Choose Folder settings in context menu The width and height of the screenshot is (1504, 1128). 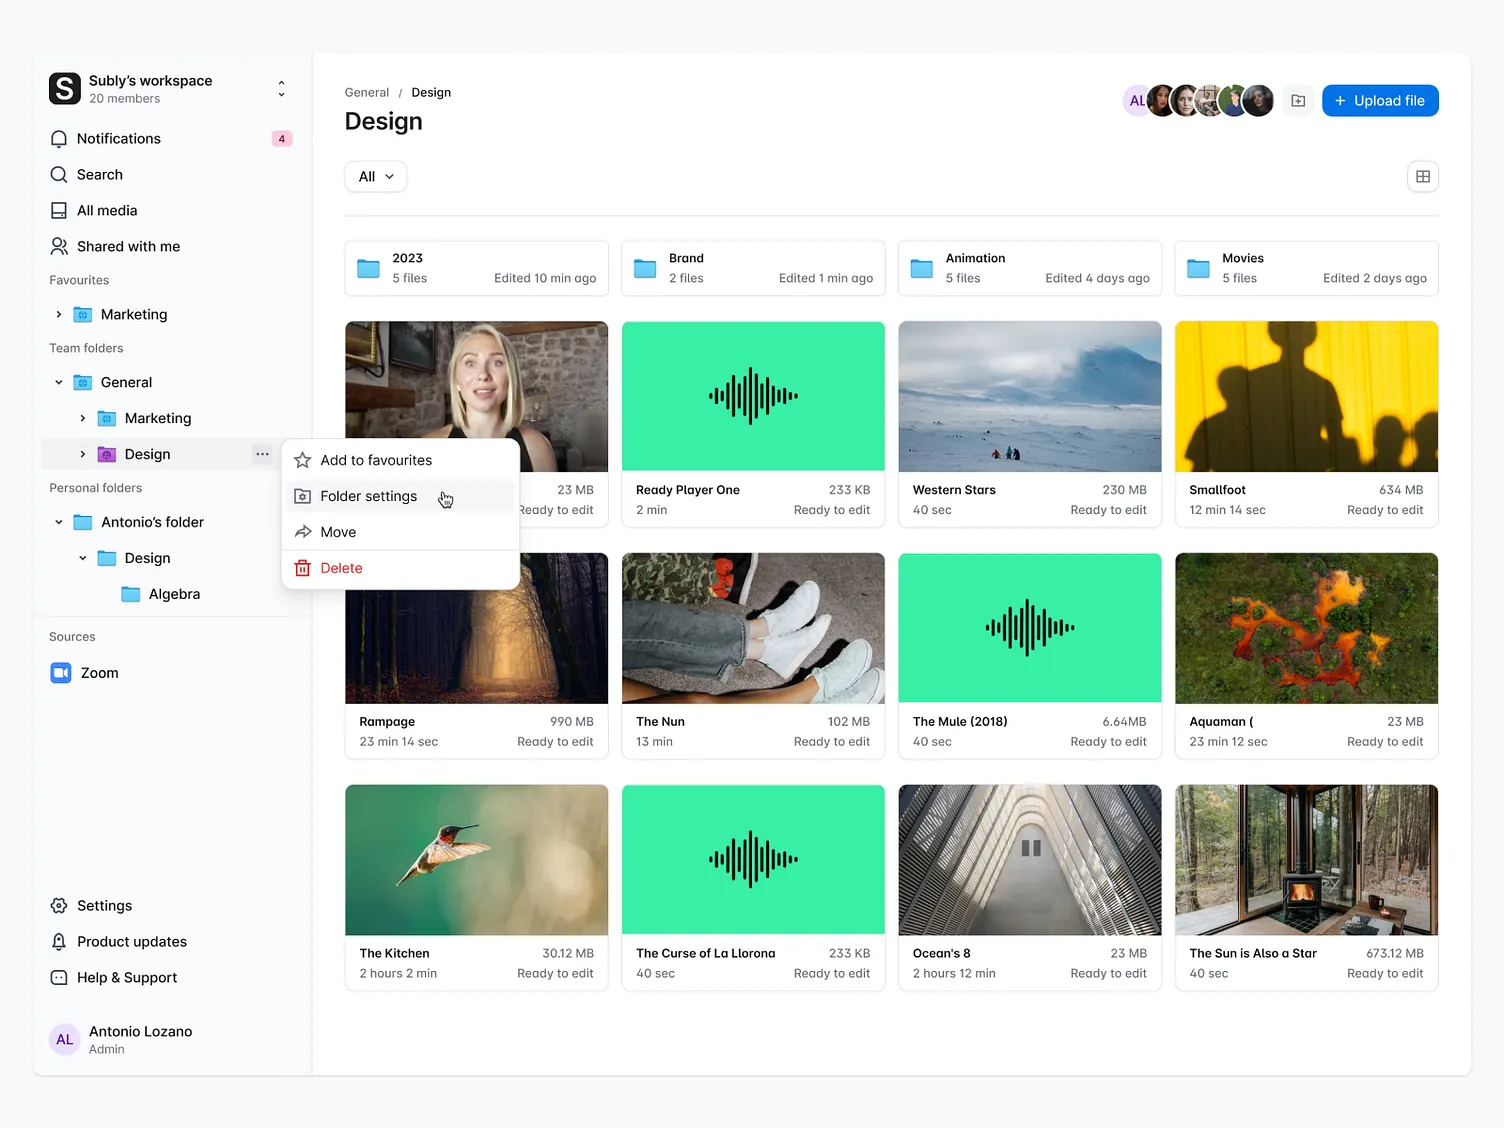coord(369,496)
